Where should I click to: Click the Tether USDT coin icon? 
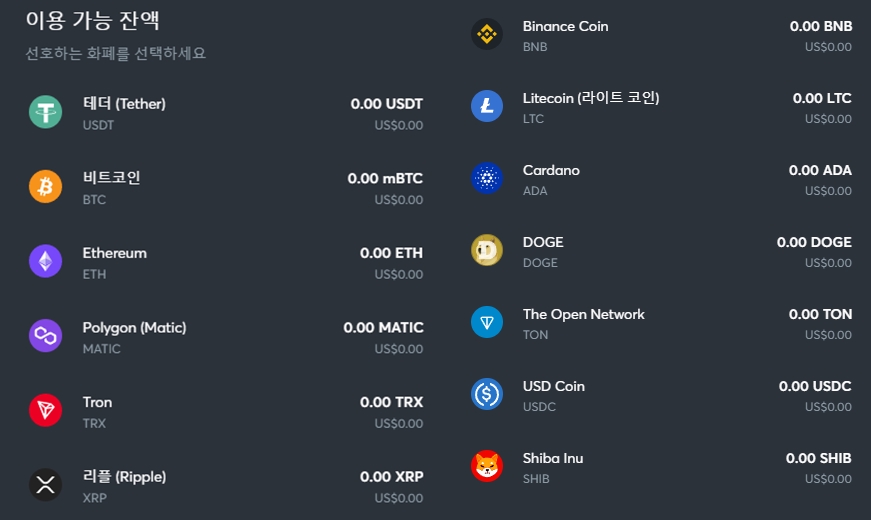tap(46, 112)
